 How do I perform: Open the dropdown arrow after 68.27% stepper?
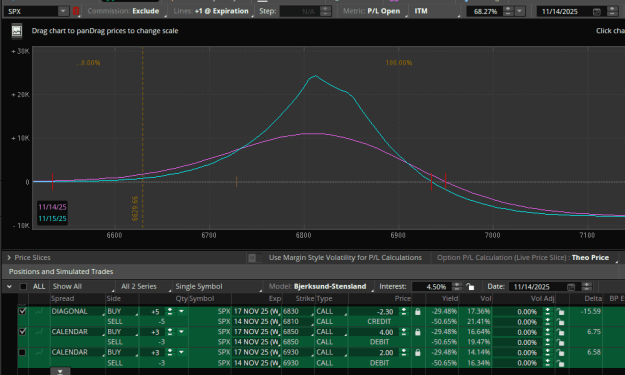coord(519,11)
